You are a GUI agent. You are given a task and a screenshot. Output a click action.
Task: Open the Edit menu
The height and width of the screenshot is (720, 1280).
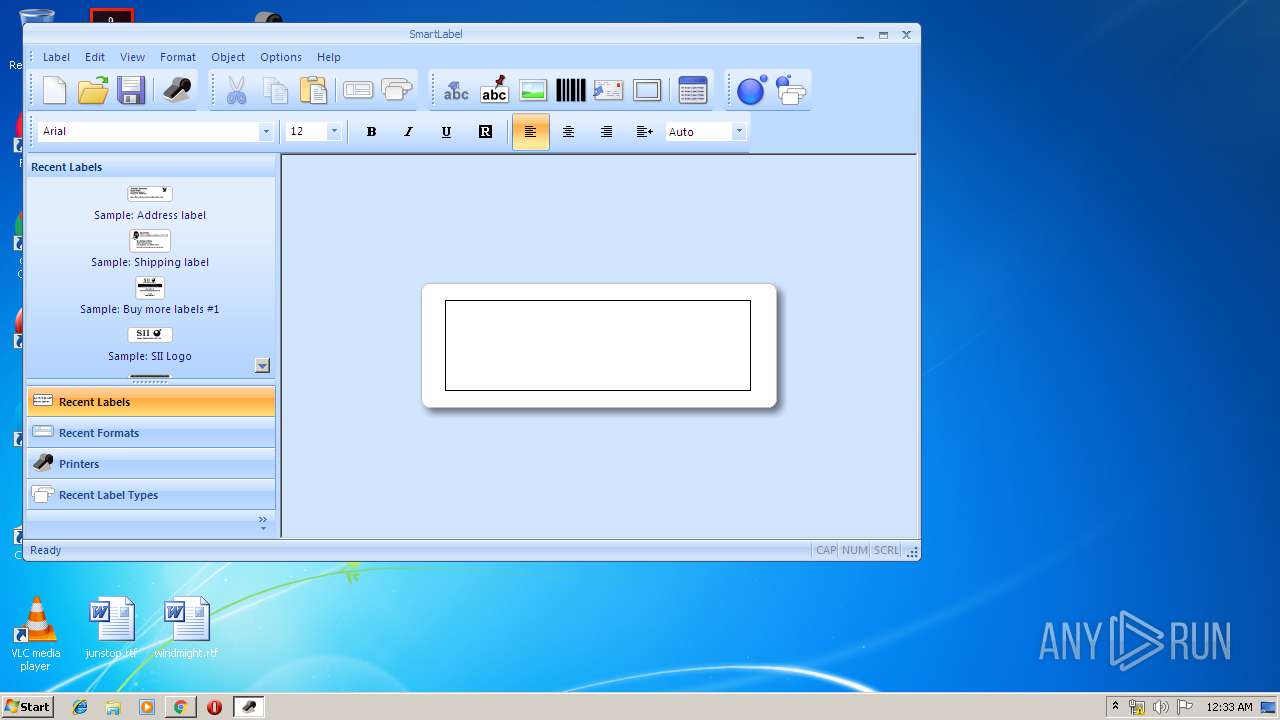(x=95, y=57)
